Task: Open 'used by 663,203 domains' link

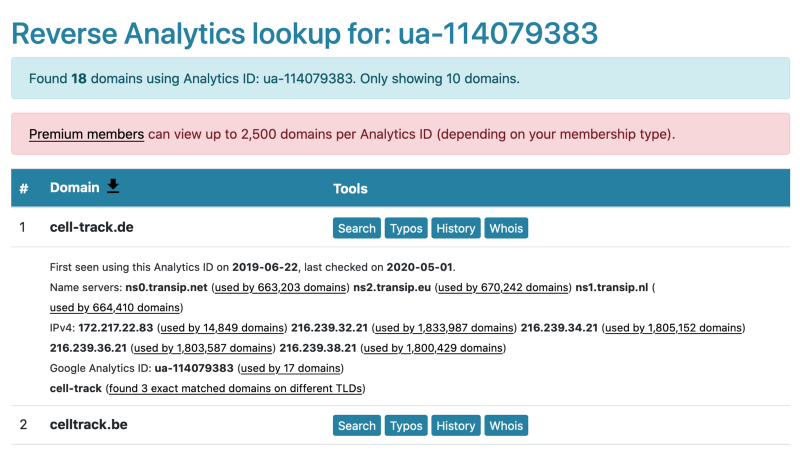Action: [x=280, y=287]
